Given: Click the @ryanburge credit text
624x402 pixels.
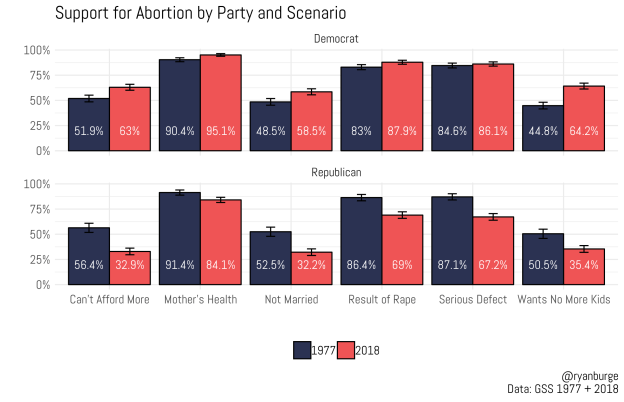Looking at the screenshot, I should [590, 374].
